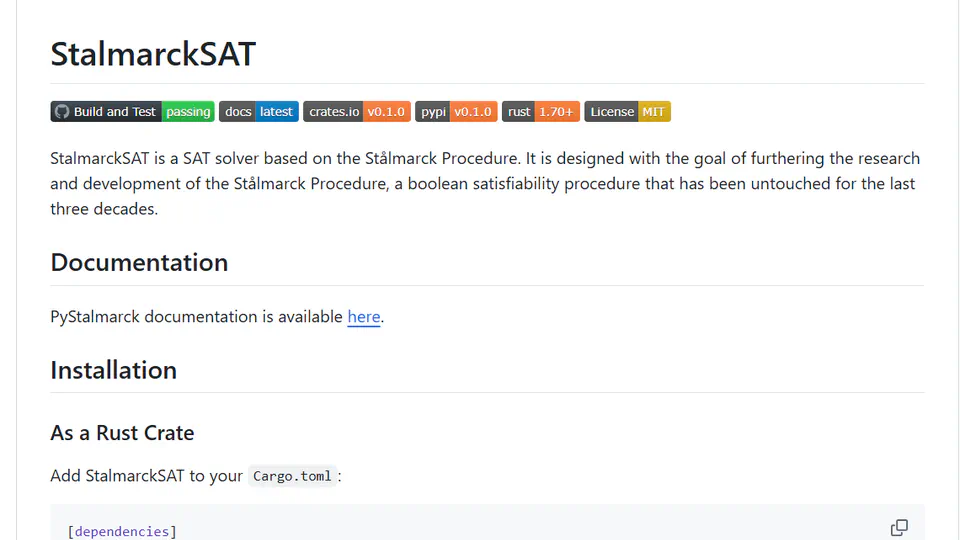Follow the 'here' documentation link

pyautogui.click(x=364, y=317)
